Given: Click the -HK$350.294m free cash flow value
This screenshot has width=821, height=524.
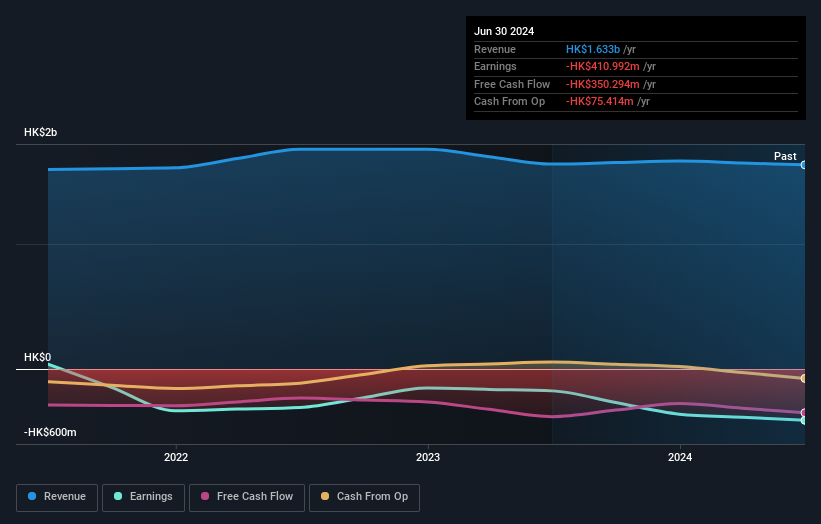Looking at the screenshot, I should [x=602, y=84].
